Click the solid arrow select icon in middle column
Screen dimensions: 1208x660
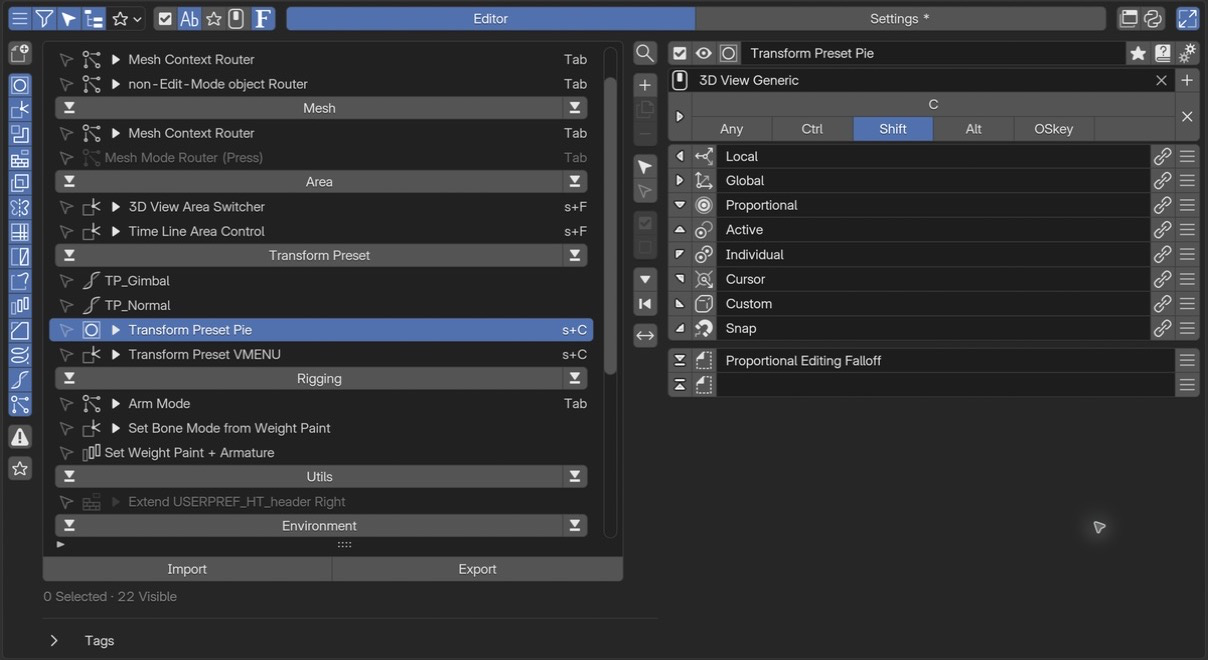645,167
